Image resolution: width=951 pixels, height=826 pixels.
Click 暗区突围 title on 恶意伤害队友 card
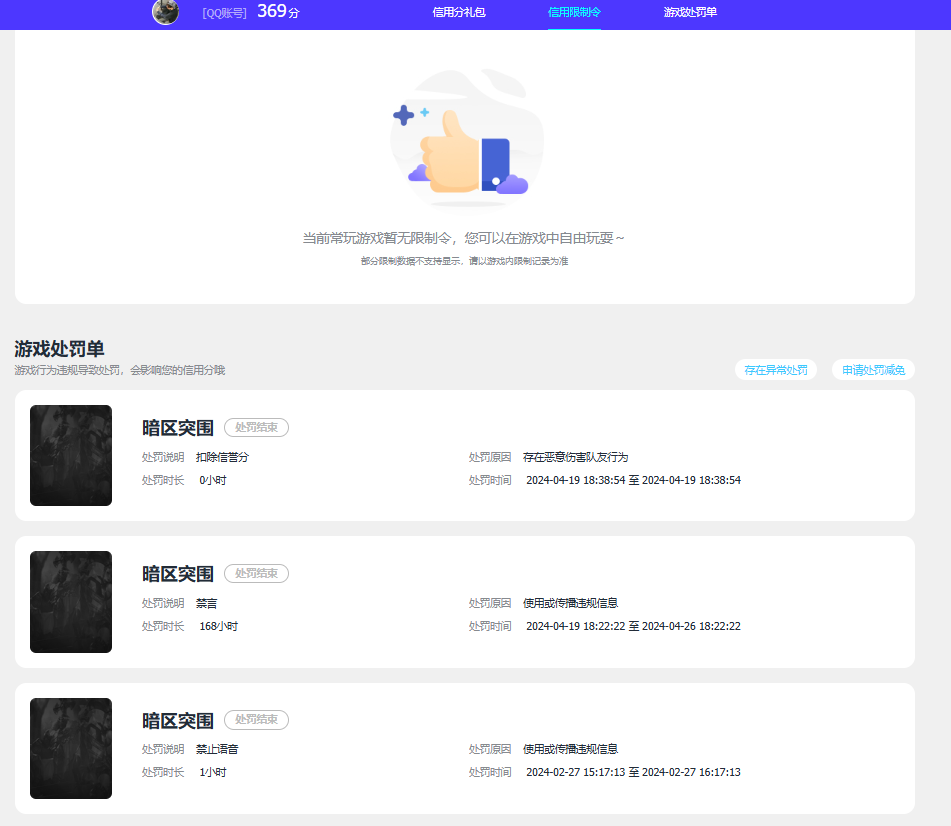(178, 428)
